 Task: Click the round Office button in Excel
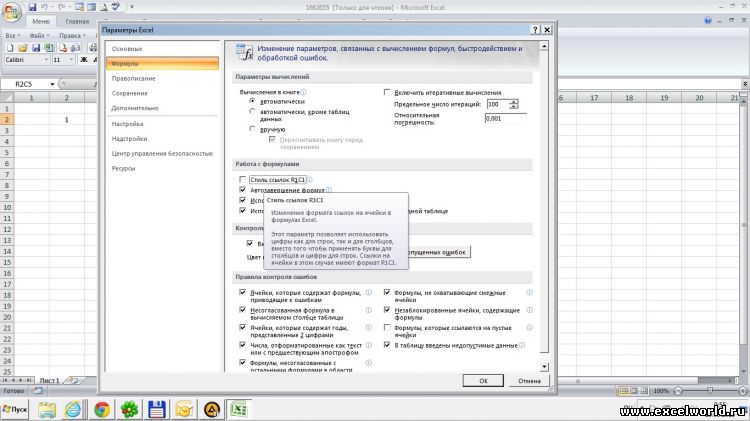(x=11, y=11)
